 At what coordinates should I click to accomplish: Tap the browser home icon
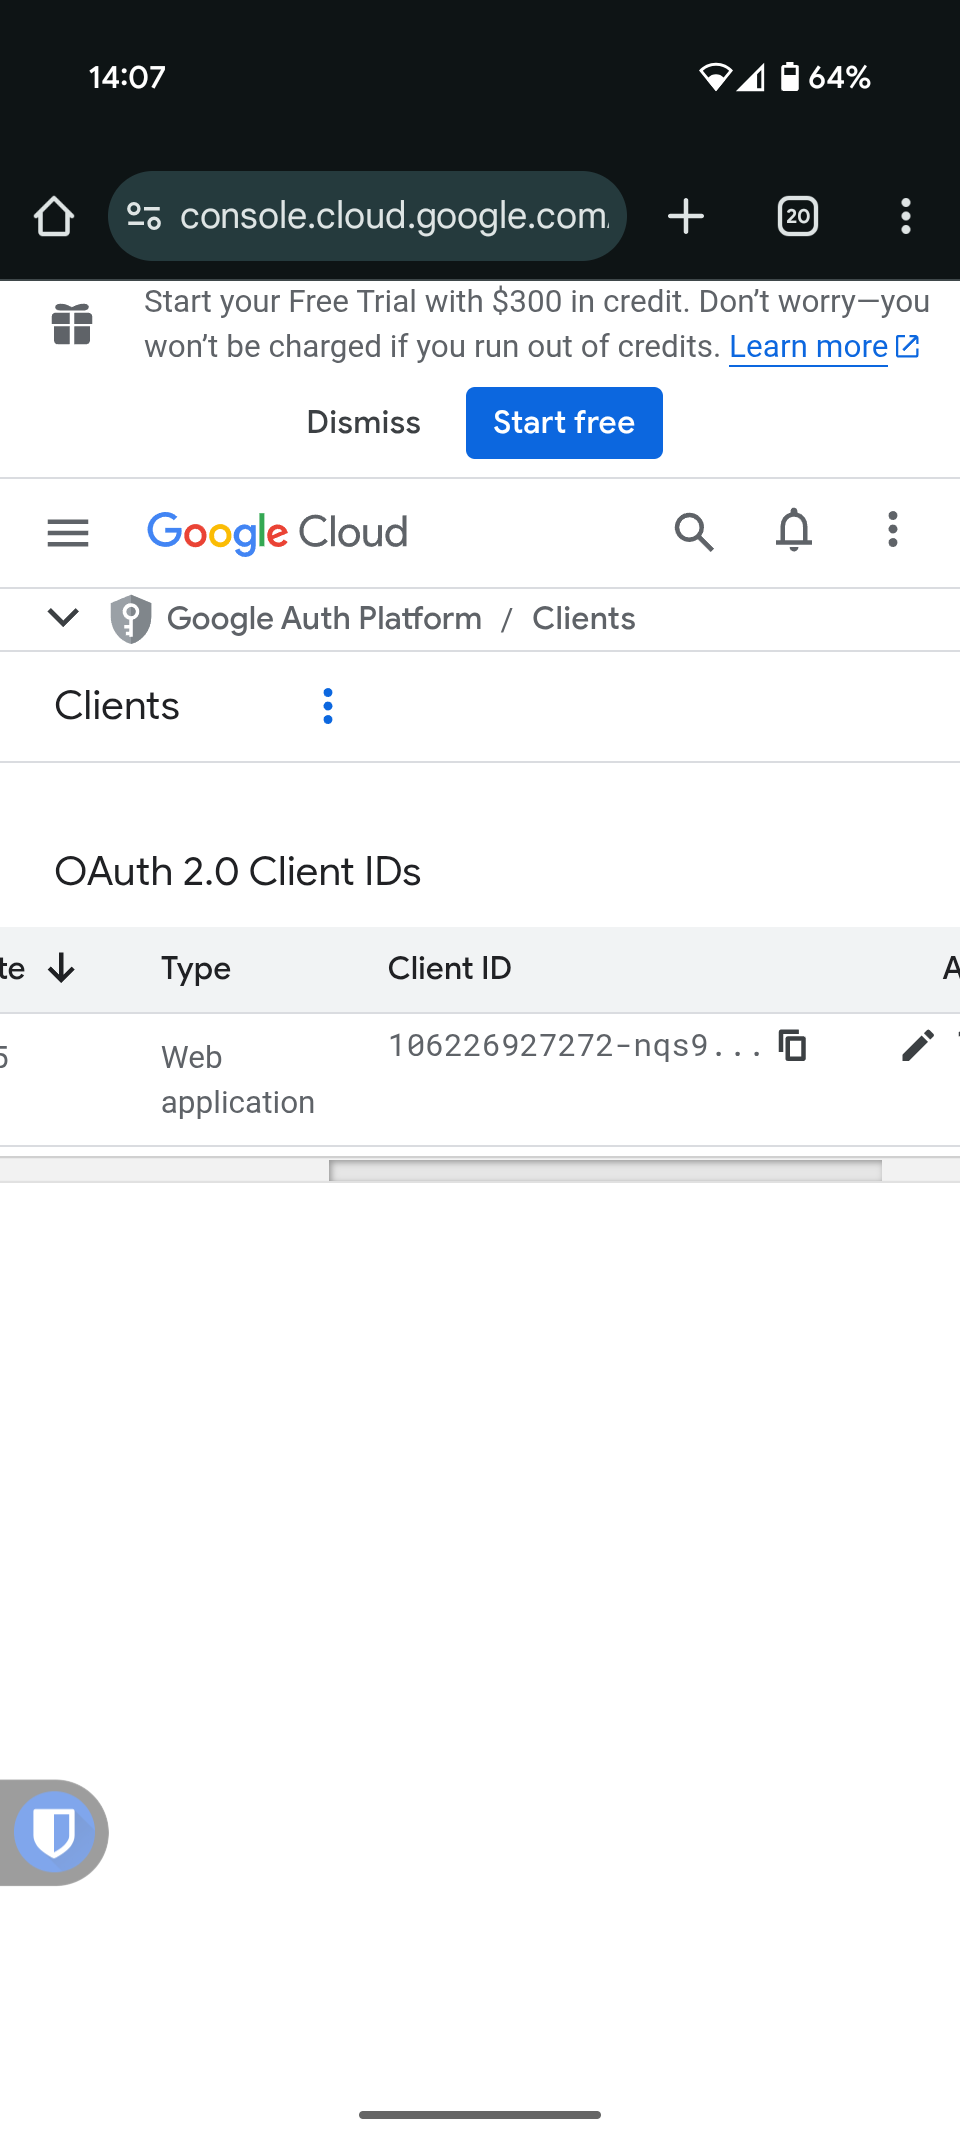[54, 216]
